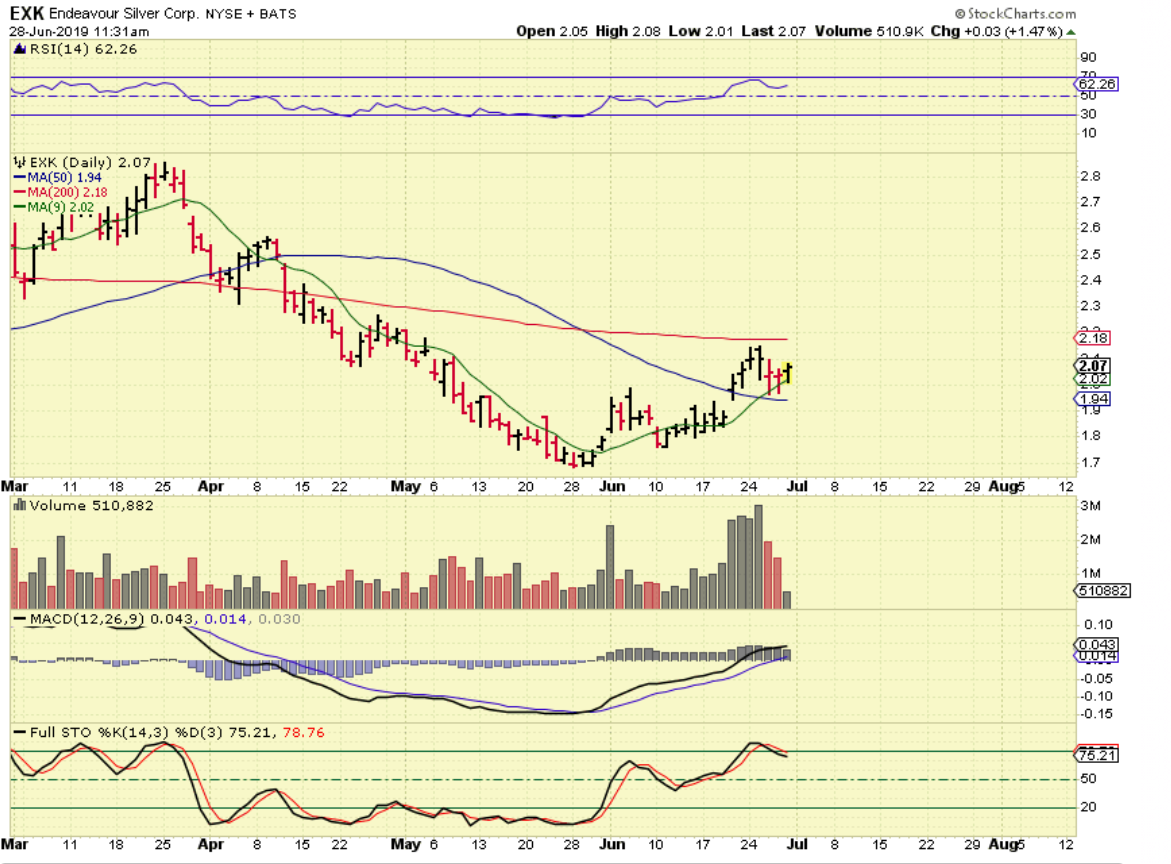Click the 0.10 MACD axis label
This screenshot has width=1171, height=864.
pos(1098,625)
